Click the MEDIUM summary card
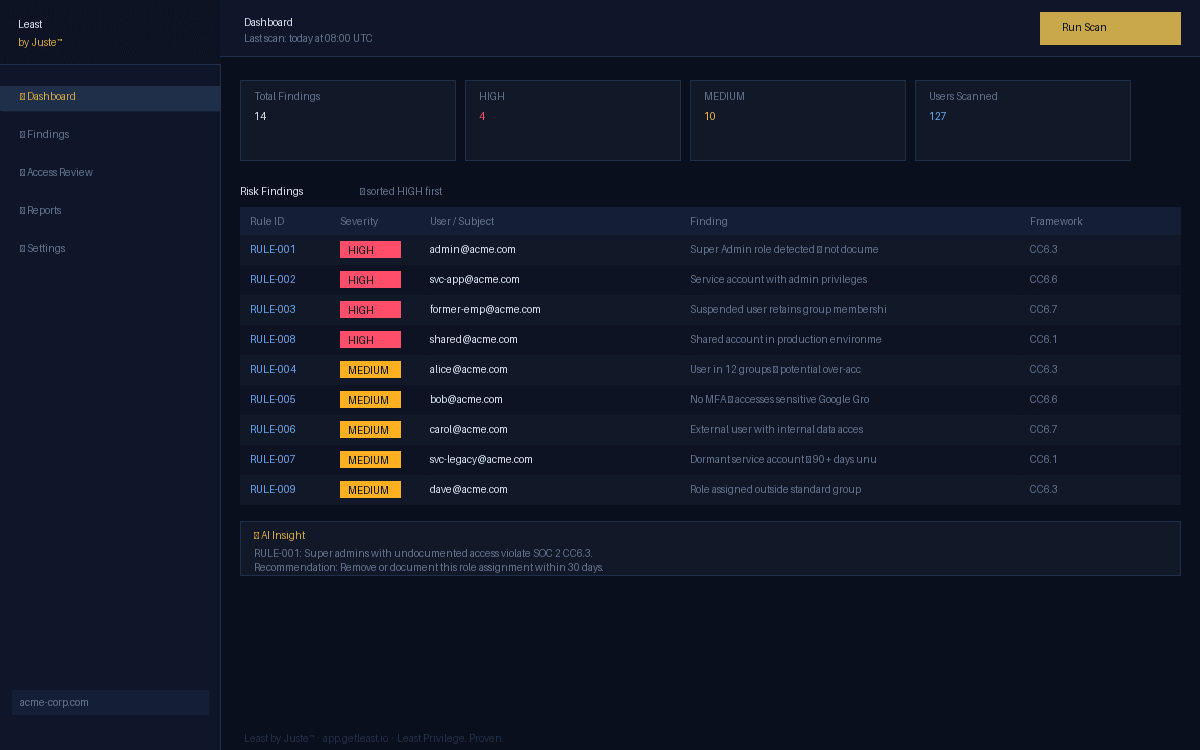 pyautogui.click(x=798, y=120)
